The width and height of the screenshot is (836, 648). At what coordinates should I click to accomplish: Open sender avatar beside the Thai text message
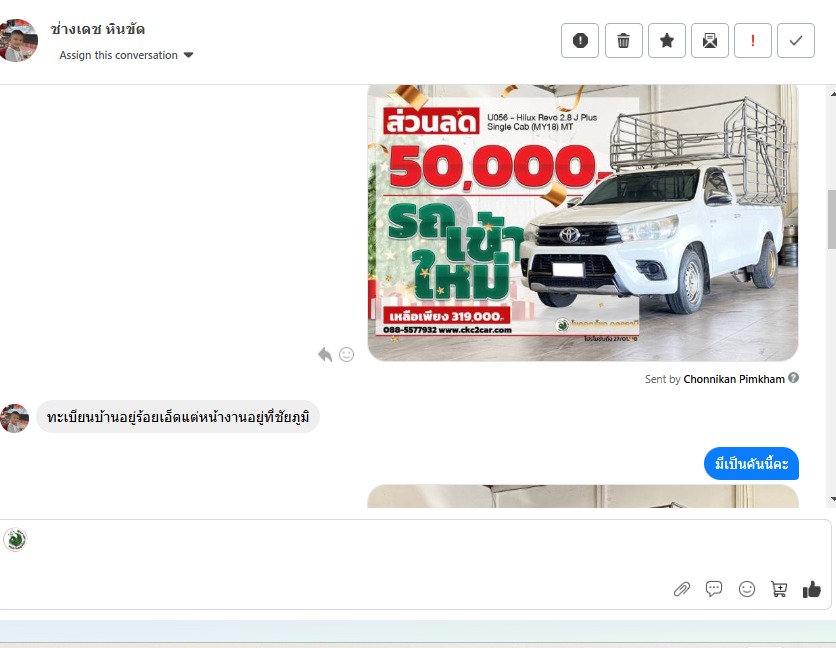(x=14, y=418)
